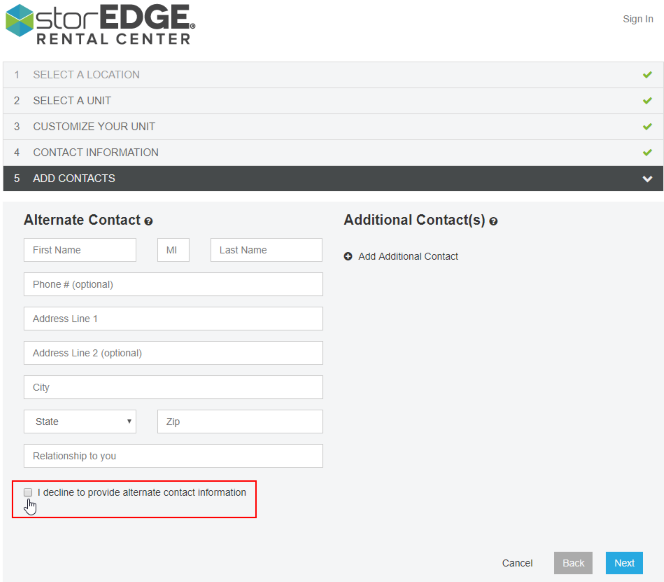Click the storEDGE Rental Center logo
The height and width of the screenshot is (582, 664).
pos(100,24)
